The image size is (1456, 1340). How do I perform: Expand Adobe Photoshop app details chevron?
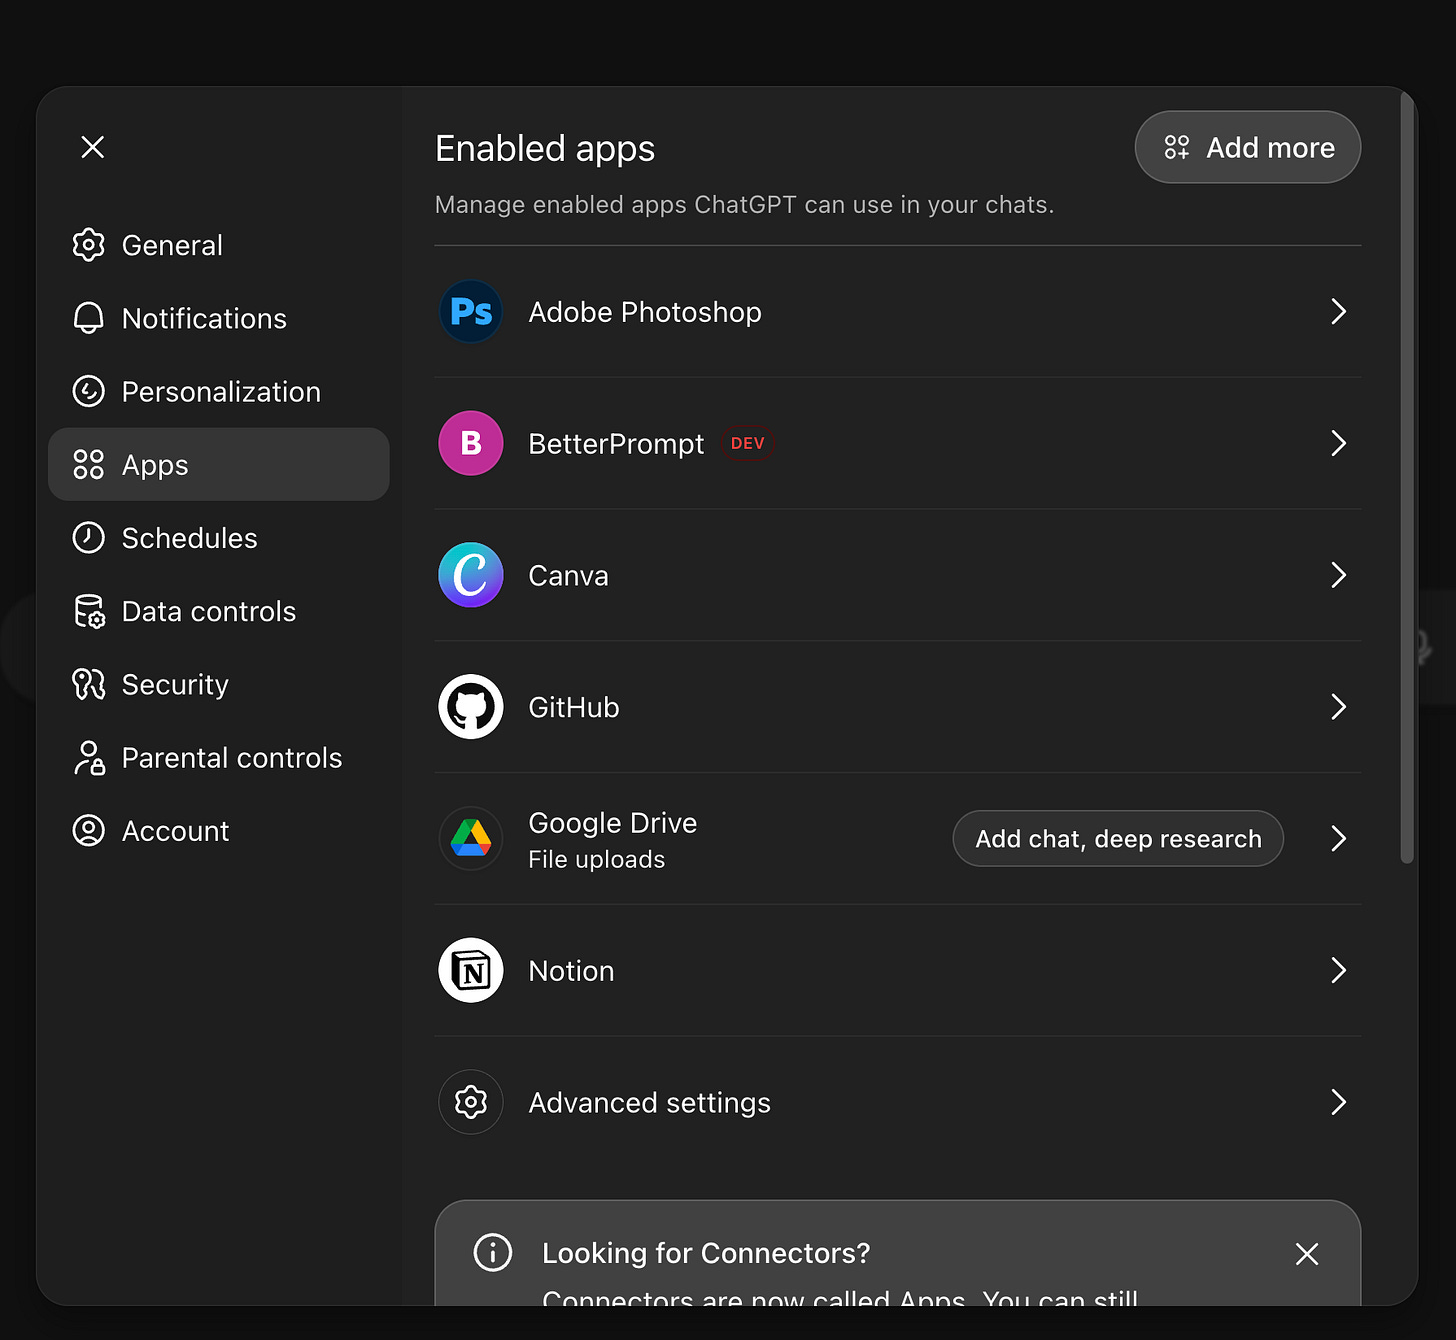tap(1339, 312)
